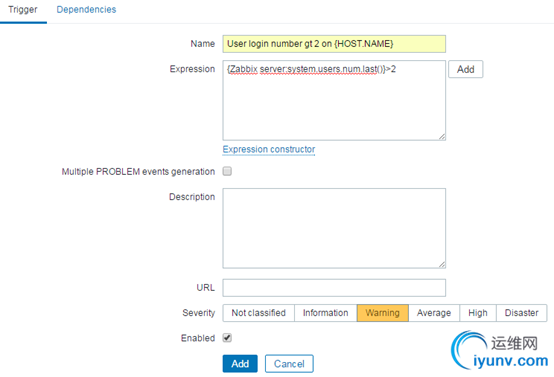Cancel the trigger creation
The height and width of the screenshot is (377, 554).
(x=289, y=364)
